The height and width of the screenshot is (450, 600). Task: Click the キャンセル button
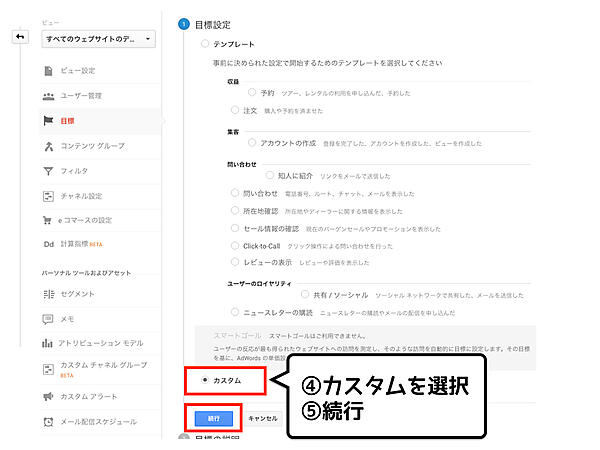pyautogui.click(x=263, y=419)
